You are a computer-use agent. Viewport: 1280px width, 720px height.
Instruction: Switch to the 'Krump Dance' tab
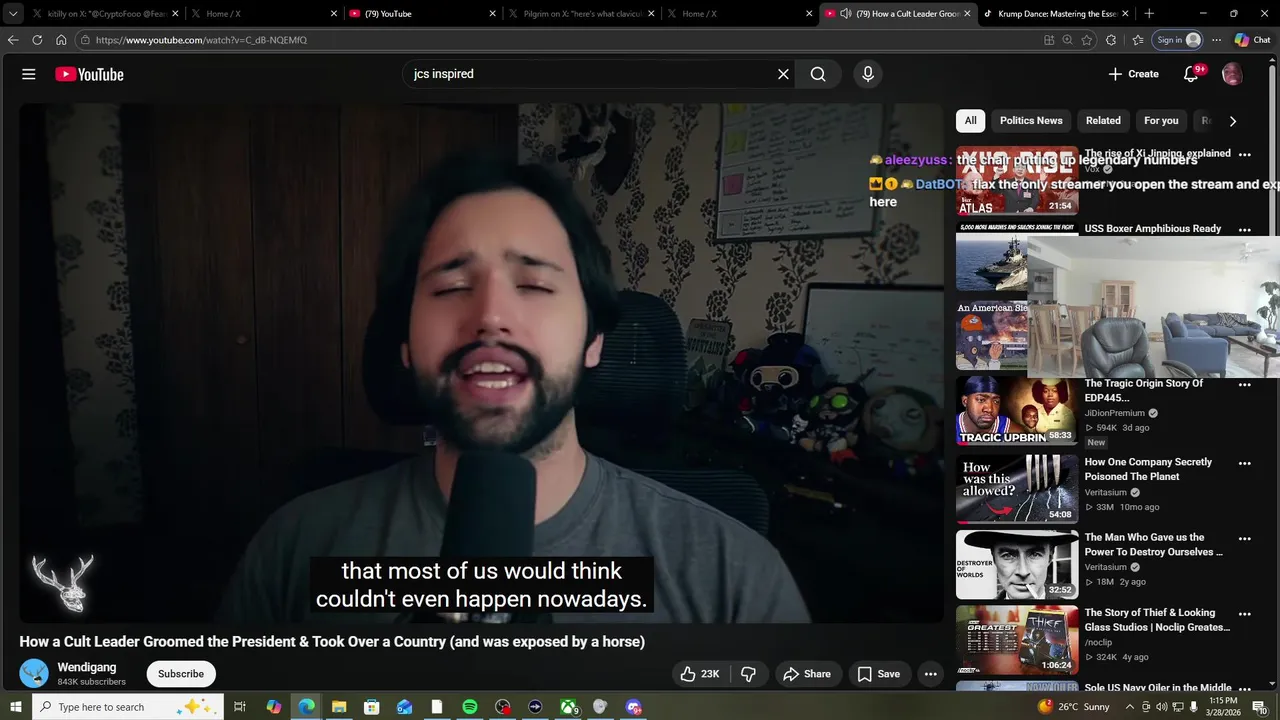point(1055,14)
